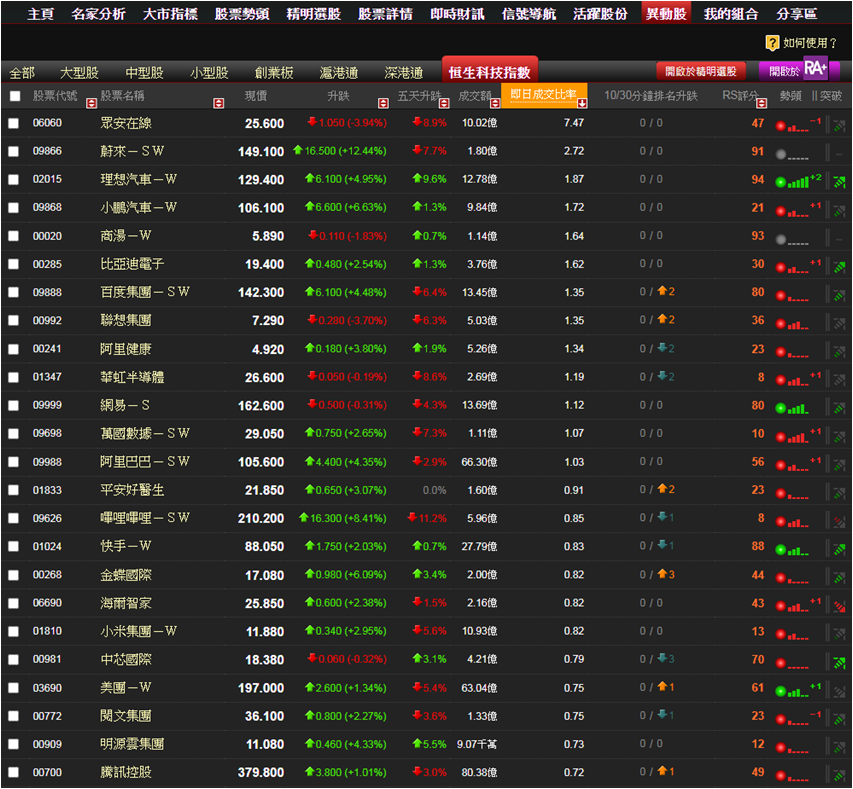The width and height of the screenshot is (853, 789).
Task: Open the 大市指標 menu
Action: click(170, 14)
